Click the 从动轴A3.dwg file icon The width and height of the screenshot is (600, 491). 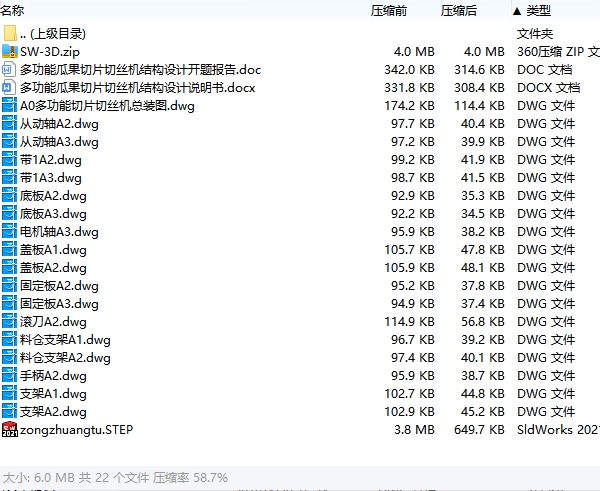pos(10,141)
